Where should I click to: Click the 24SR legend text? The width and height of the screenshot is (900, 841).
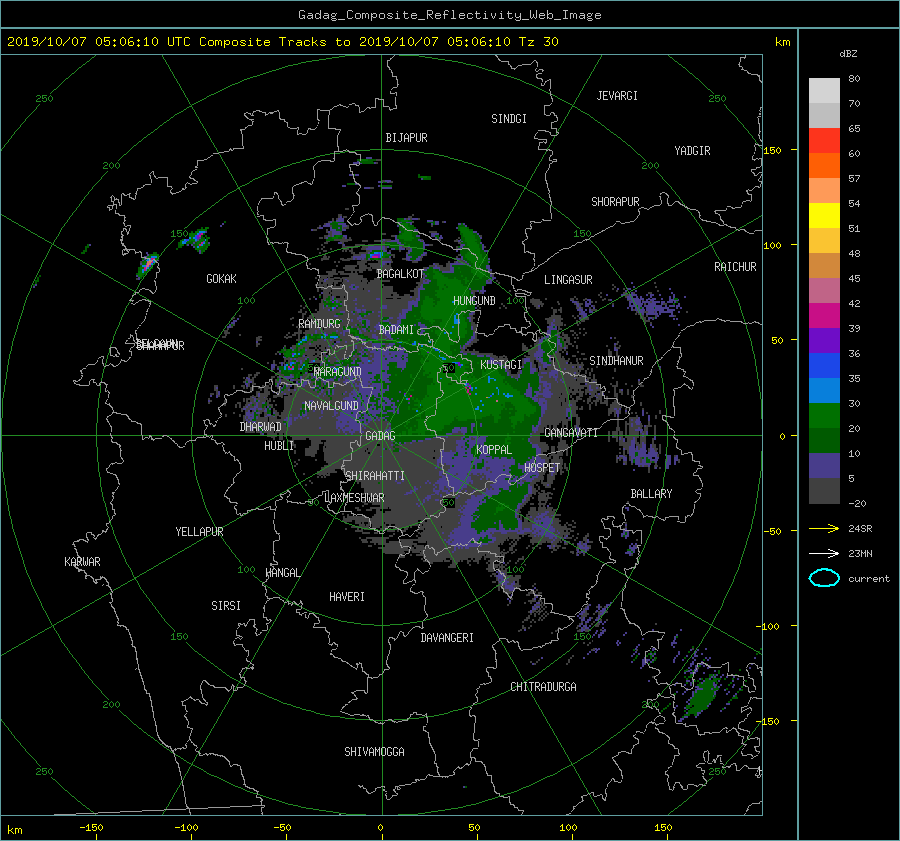tap(860, 529)
